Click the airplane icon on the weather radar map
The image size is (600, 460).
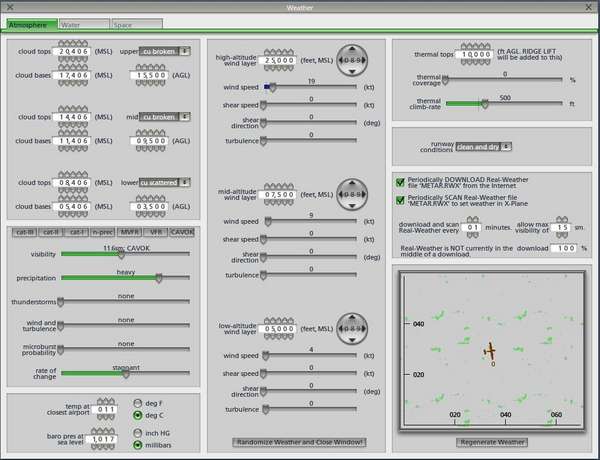(x=490, y=351)
